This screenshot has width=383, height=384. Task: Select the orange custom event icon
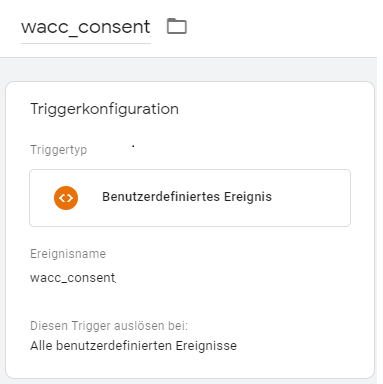pyautogui.click(x=66, y=198)
